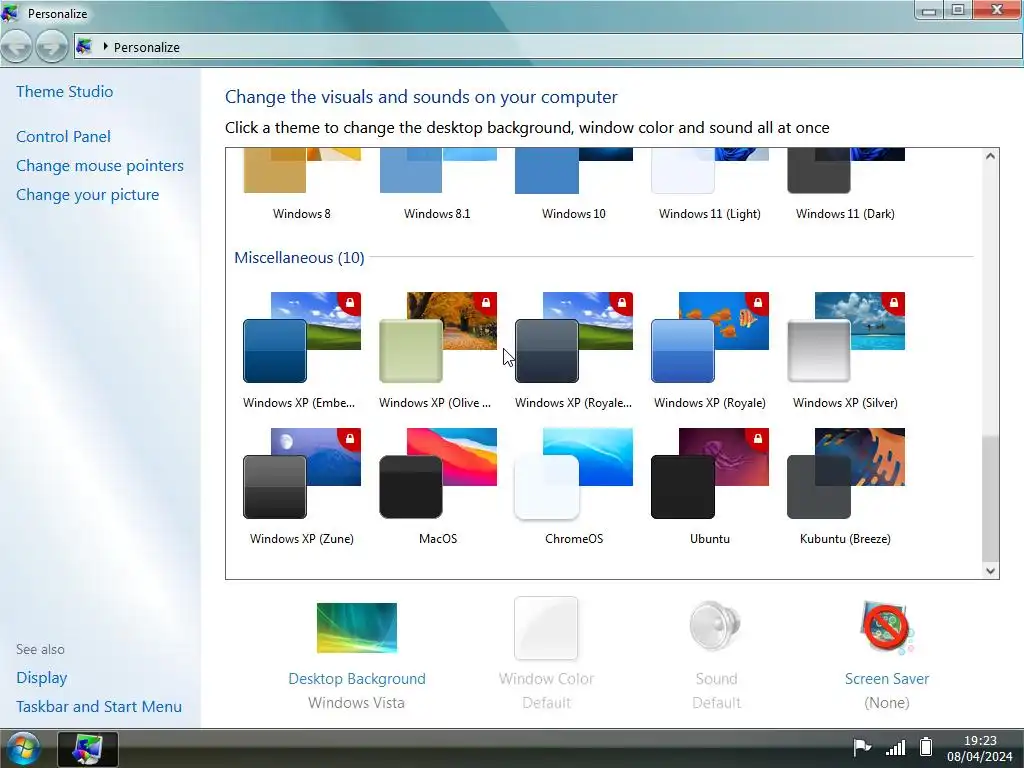This screenshot has height=768, width=1024.
Task: Open Screen Saver settings icon
Action: point(887,628)
